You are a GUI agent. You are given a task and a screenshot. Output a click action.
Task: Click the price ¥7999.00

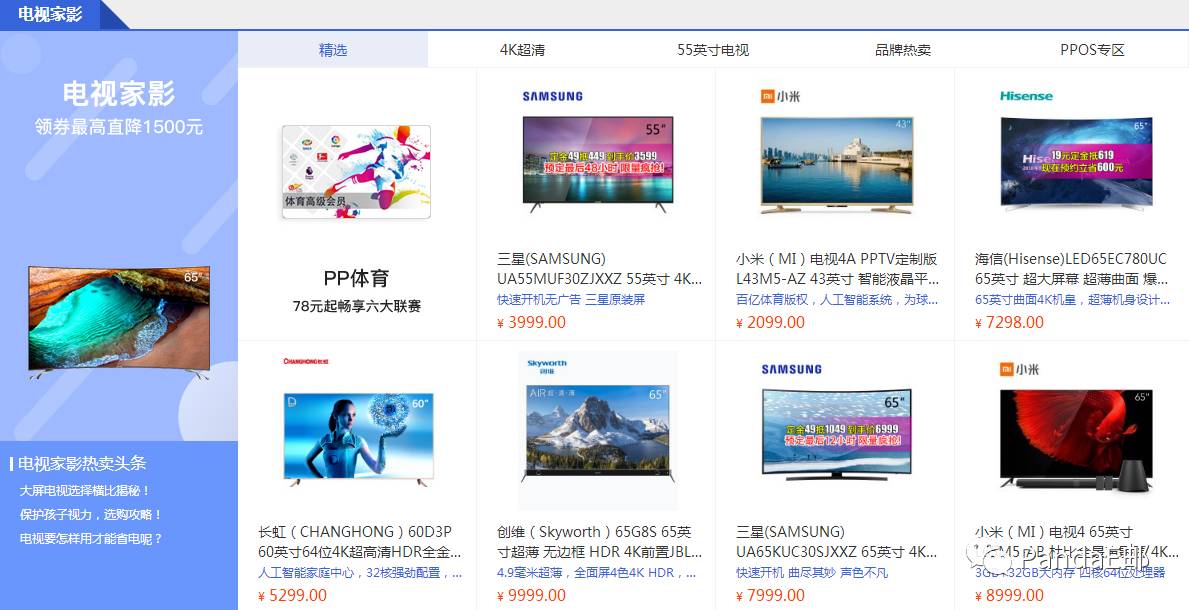[x=770, y=596]
